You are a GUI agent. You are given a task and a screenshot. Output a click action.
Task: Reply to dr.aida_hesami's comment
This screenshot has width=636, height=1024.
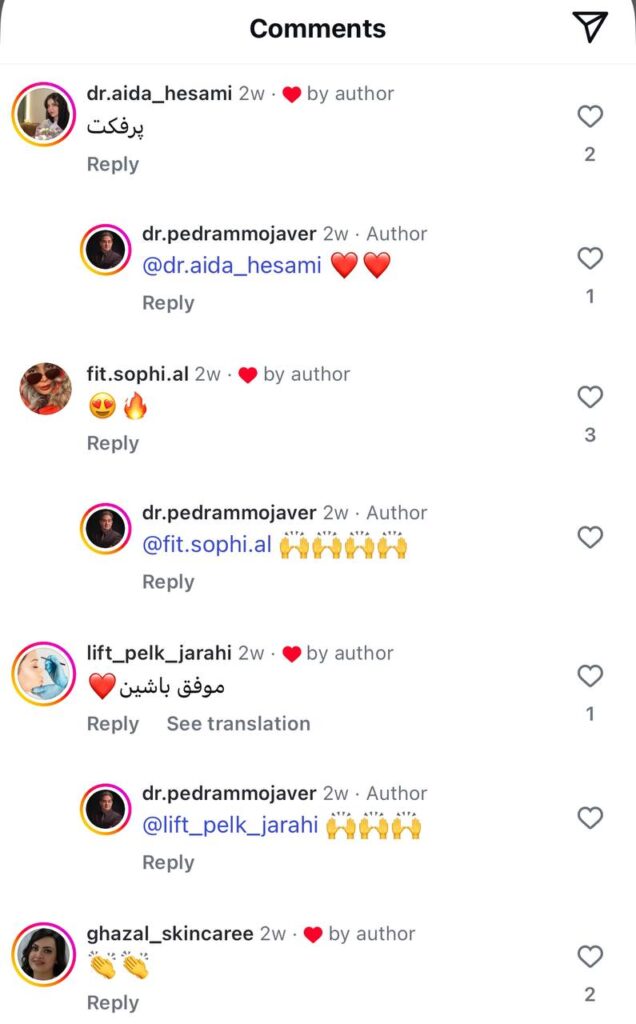(x=113, y=164)
